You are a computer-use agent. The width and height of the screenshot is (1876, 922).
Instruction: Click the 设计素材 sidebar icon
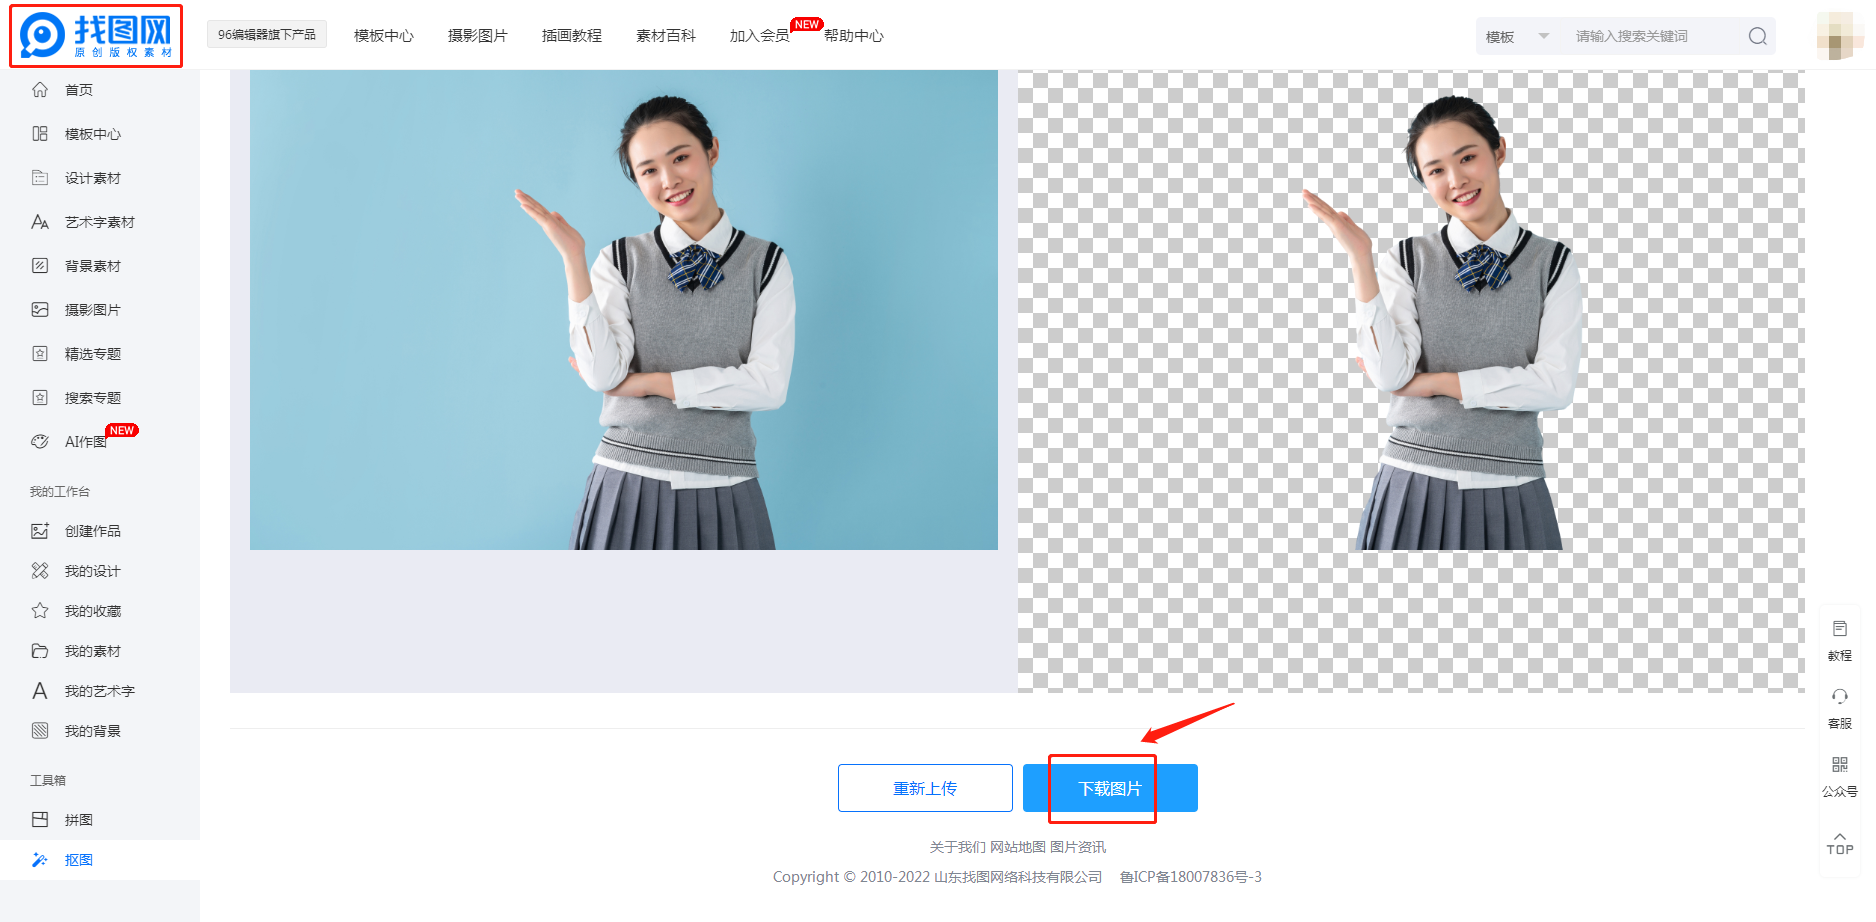pyautogui.click(x=40, y=177)
